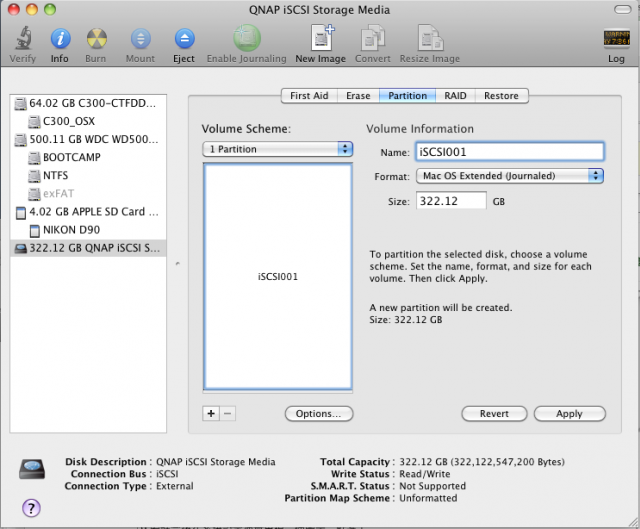Select the Partition tab

click(407, 96)
